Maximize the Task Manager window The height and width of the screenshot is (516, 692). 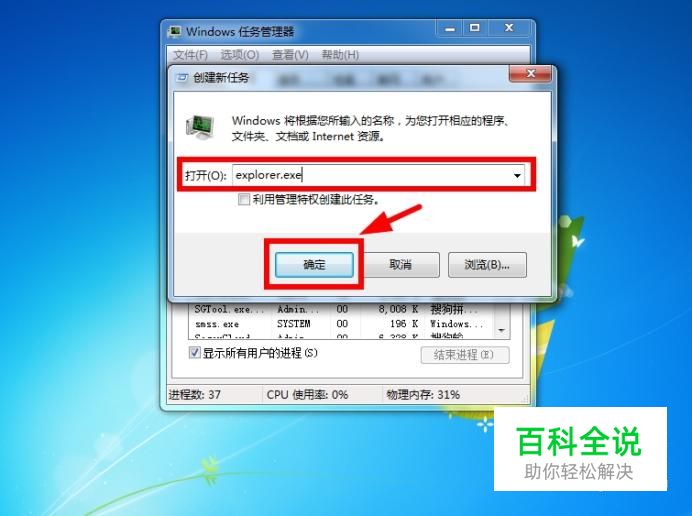point(474,29)
